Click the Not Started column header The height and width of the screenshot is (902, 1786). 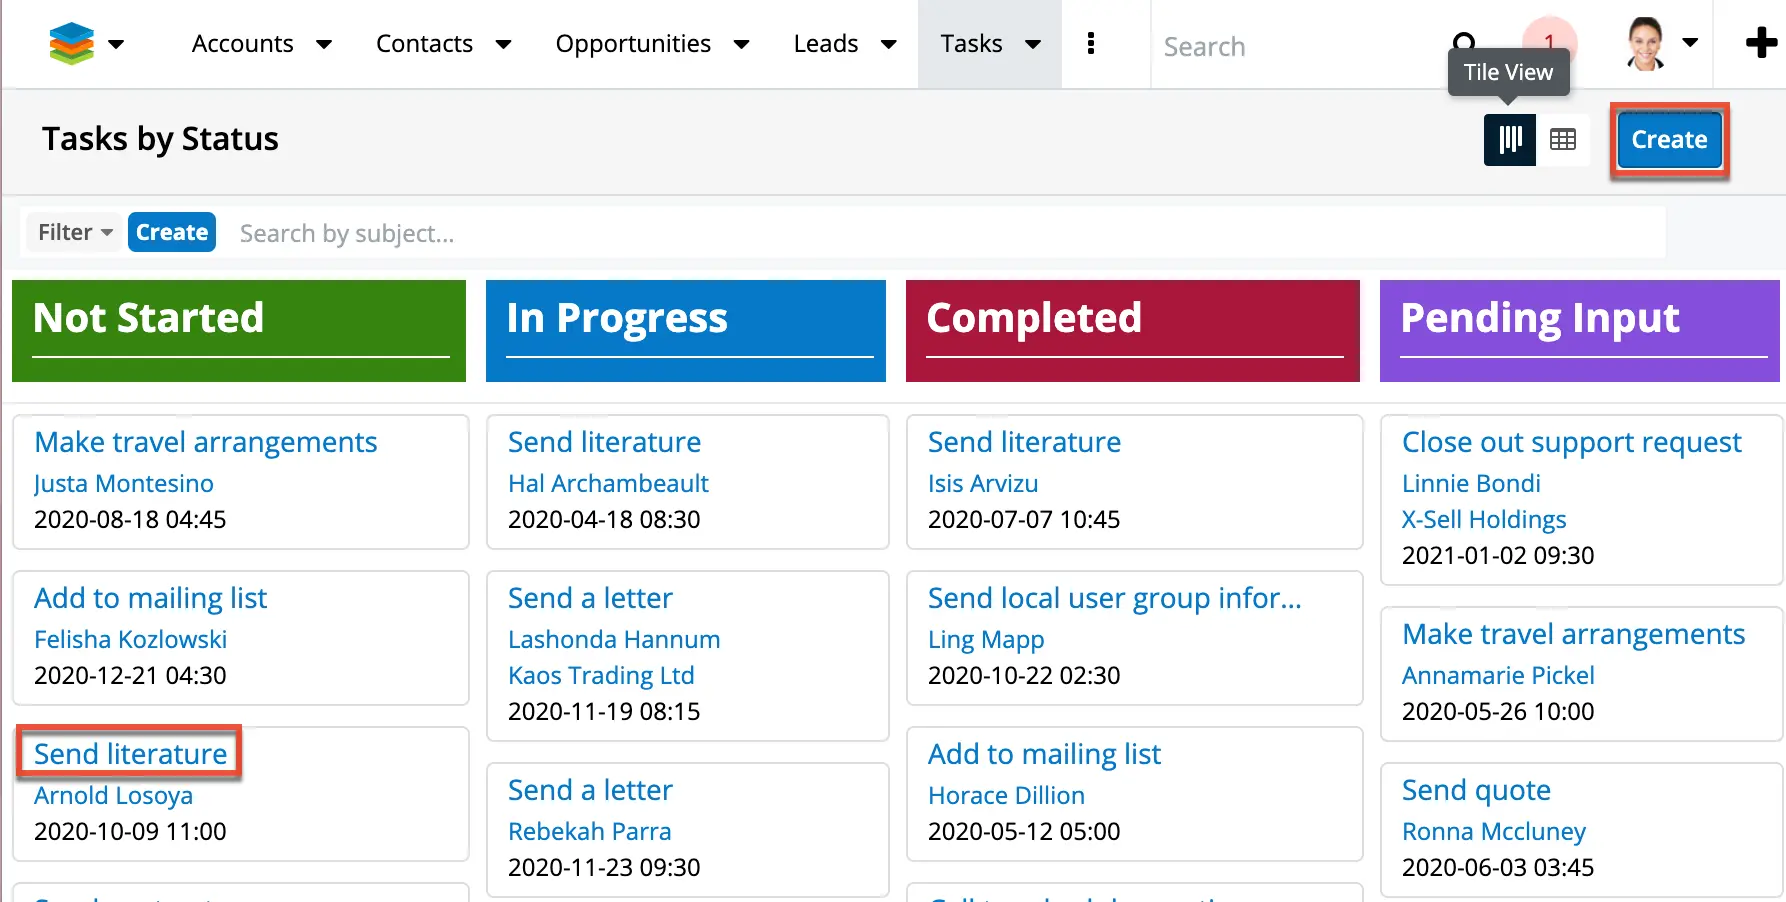point(239,330)
